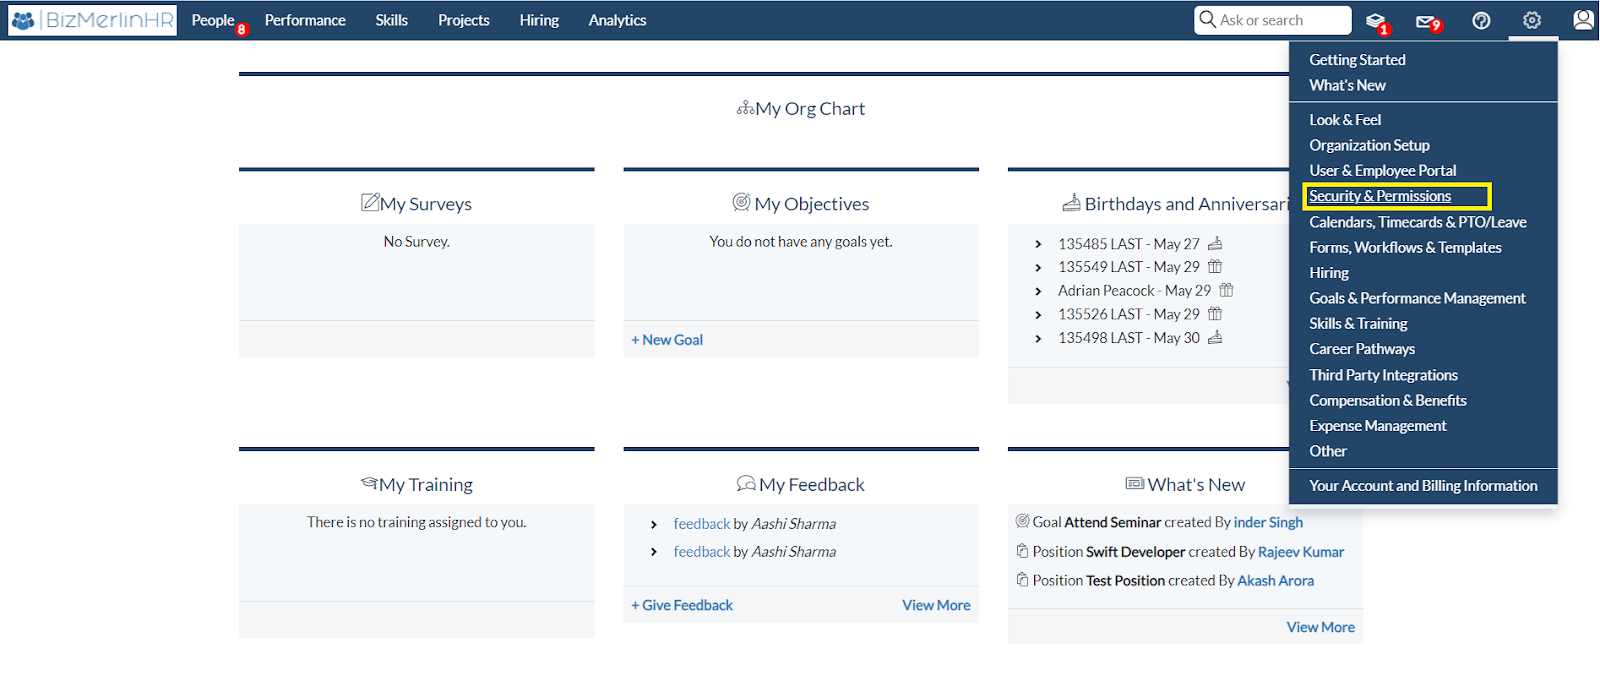Open Rajeev Kumar profile link
The width and height of the screenshot is (1600, 676).
[1301, 552]
